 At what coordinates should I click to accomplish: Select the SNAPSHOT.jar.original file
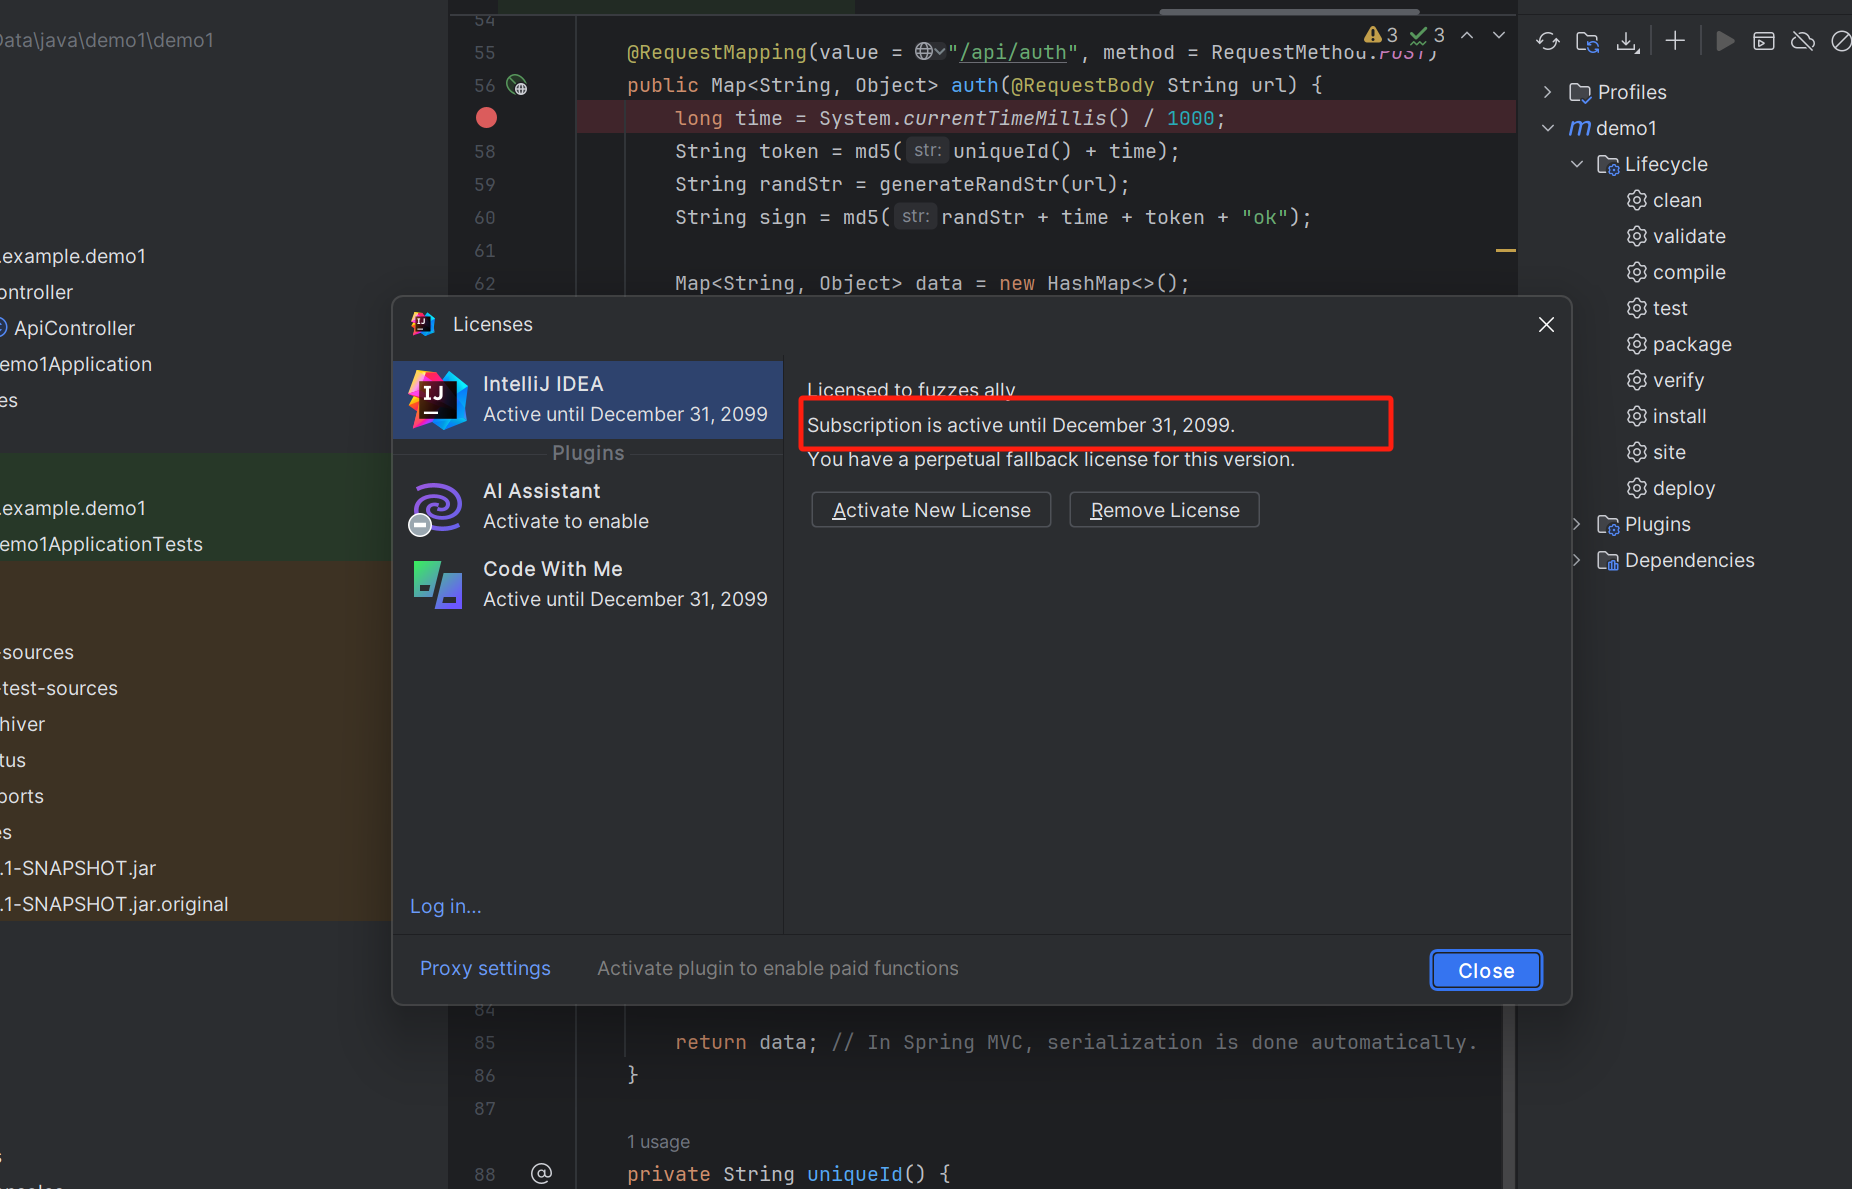tap(114, 904)
